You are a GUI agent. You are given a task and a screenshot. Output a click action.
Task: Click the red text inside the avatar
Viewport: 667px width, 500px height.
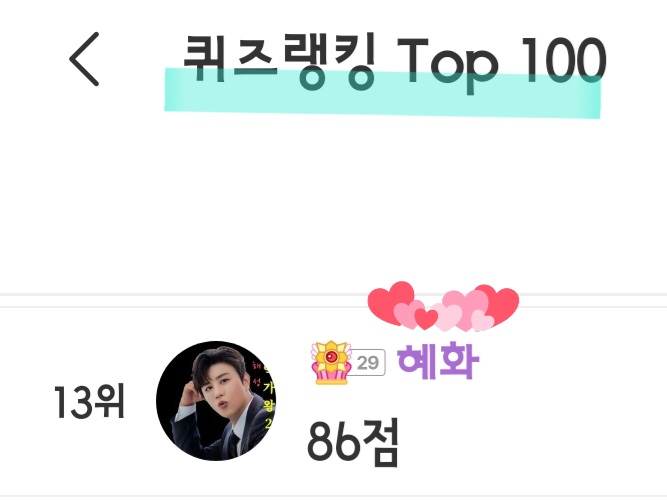[x=256, y=374]
